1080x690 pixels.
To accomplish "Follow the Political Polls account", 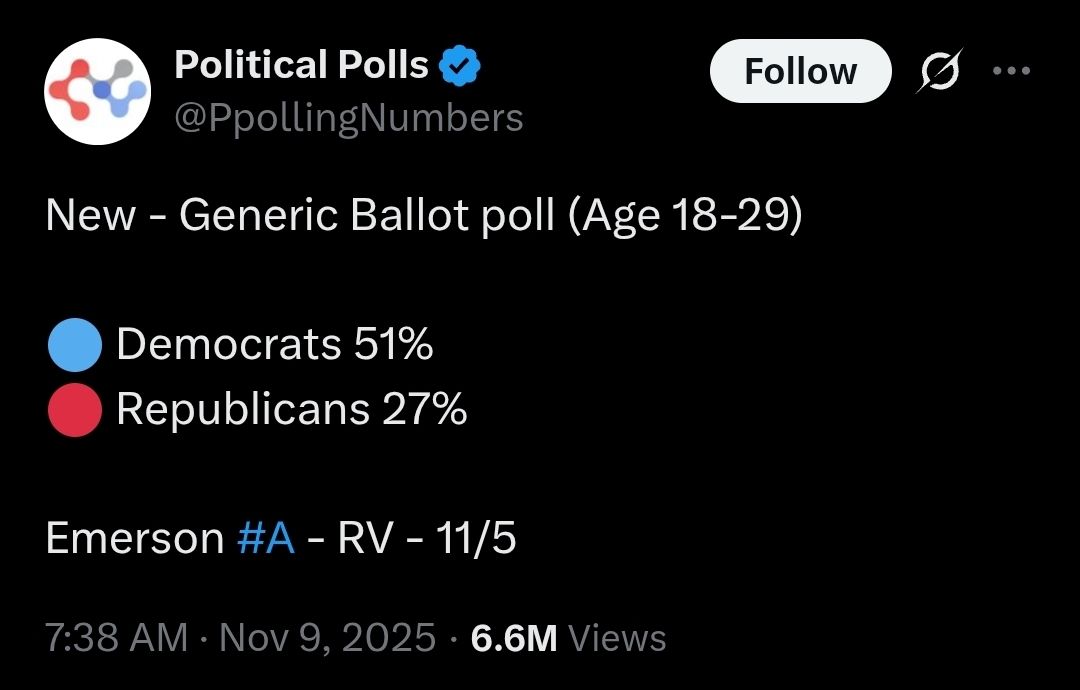I will pyautogui.click(x=800, y=71).
